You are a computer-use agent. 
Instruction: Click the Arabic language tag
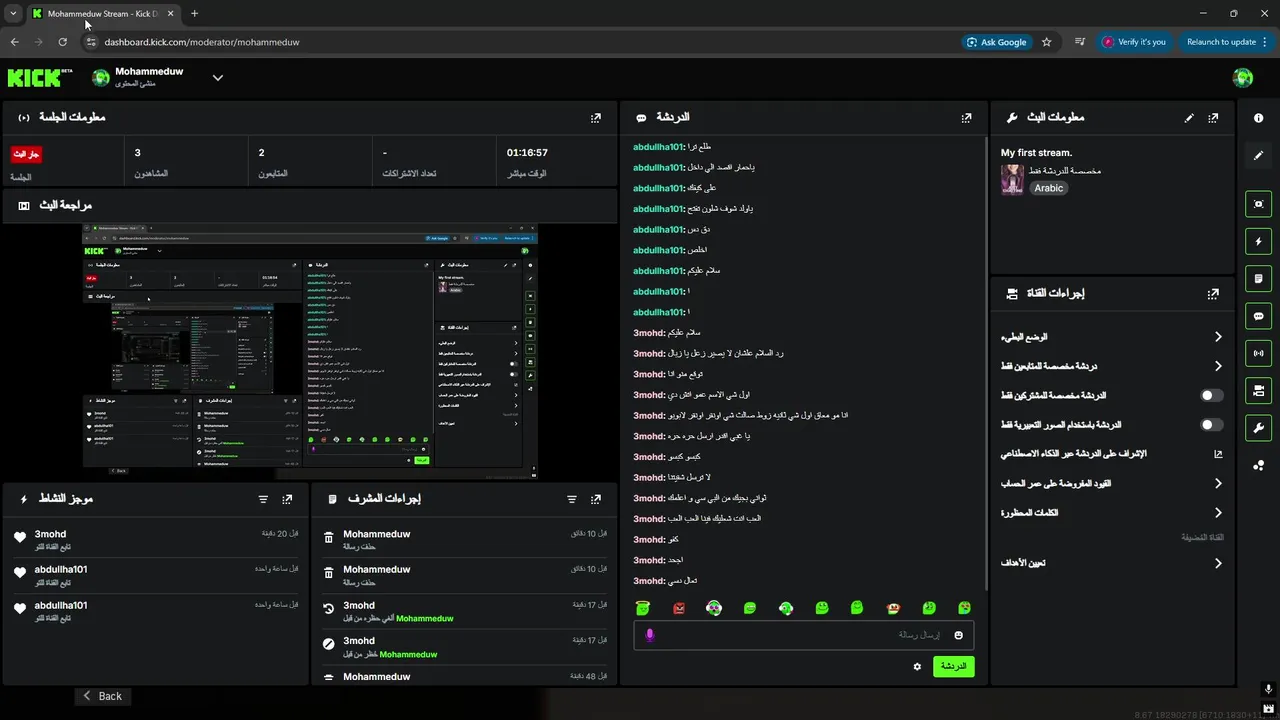pos(1049,188)
